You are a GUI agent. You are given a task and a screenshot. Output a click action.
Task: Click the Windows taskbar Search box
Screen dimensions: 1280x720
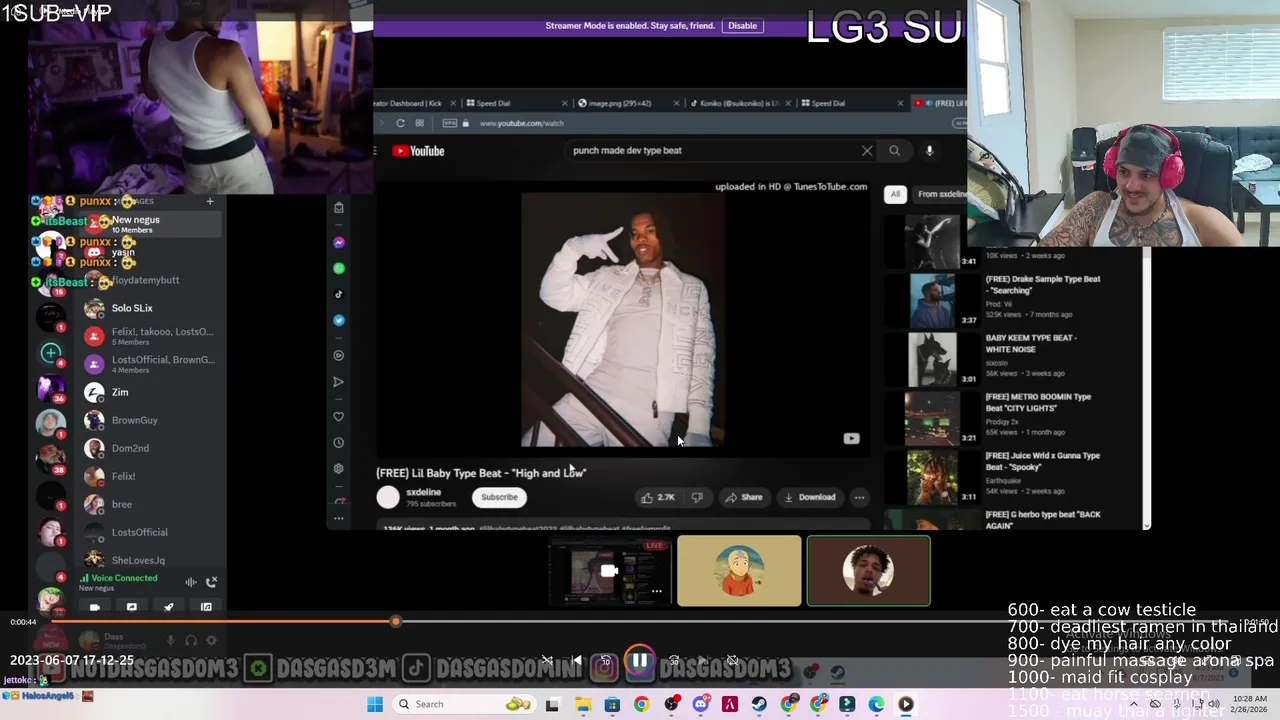[x=463, y=704]
